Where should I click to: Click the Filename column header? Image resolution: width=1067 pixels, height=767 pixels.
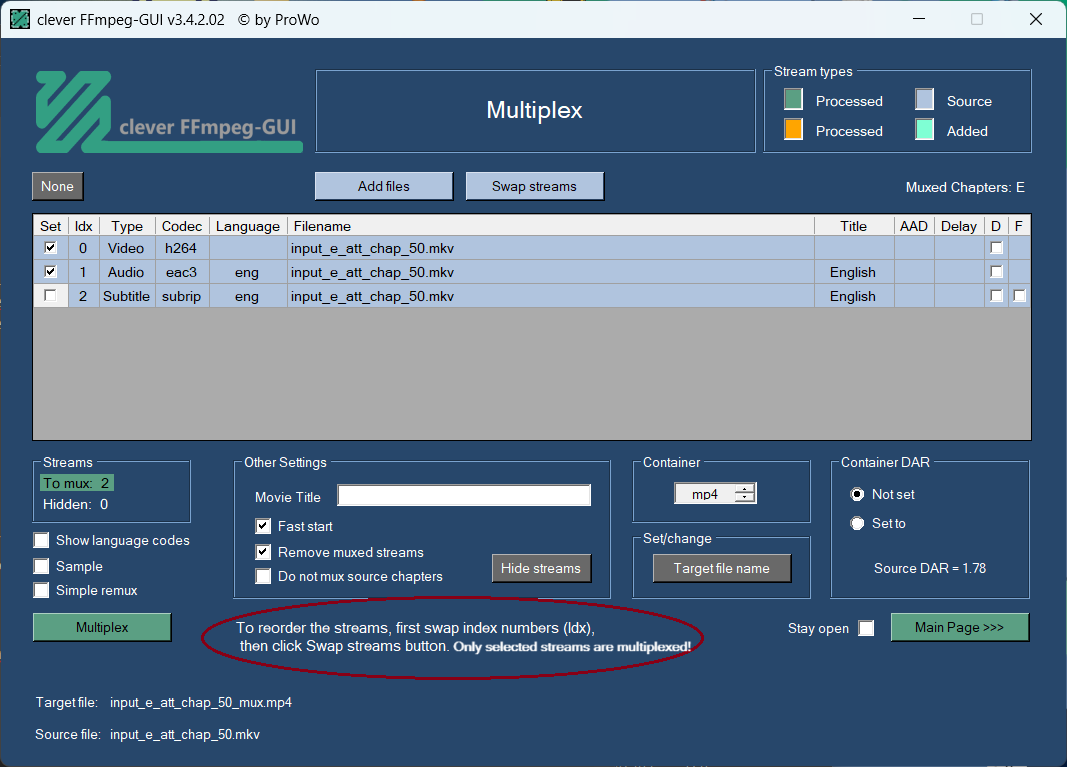(551, 226)
